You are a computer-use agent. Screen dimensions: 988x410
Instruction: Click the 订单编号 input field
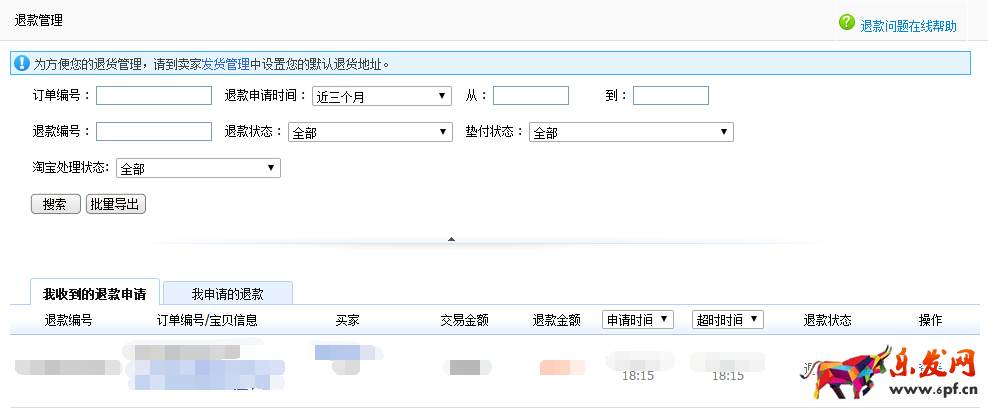(153, 96)
